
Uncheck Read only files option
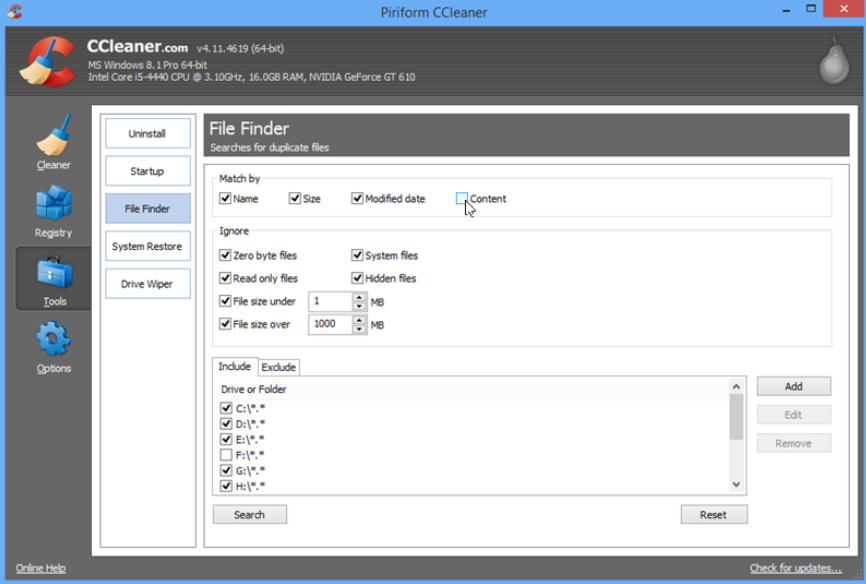[x=225, y=277]
